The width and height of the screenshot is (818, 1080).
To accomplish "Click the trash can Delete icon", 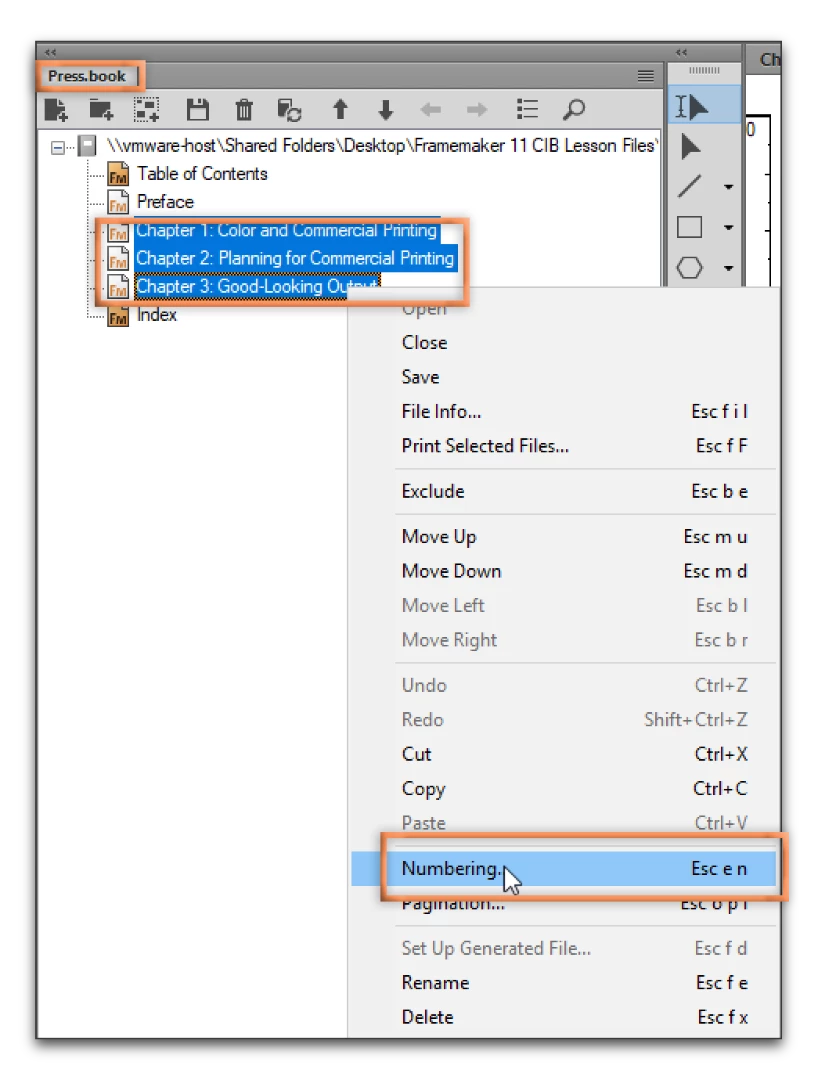I will [244, 110].
